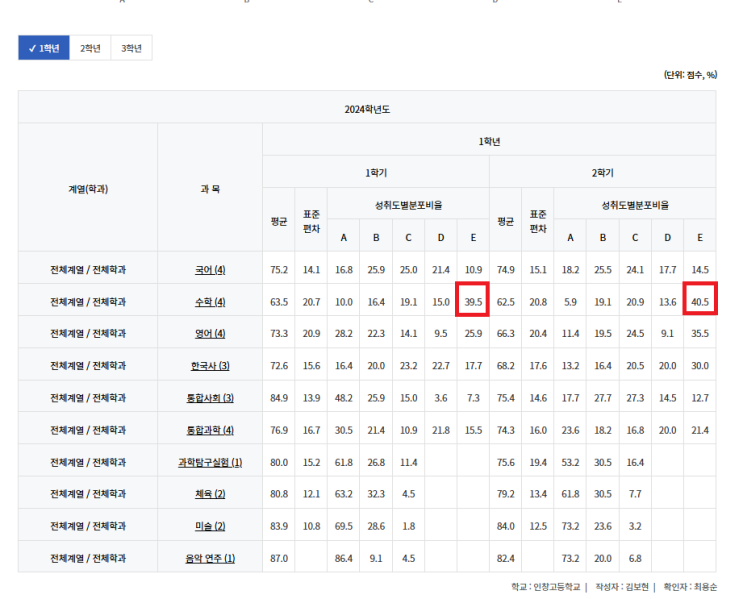Open the 영어 (4) subject link

click(x=210, y=334)
